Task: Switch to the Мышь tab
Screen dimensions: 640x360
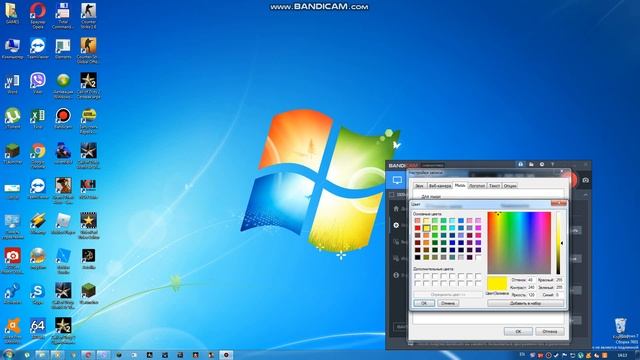Action: (460, 185)
